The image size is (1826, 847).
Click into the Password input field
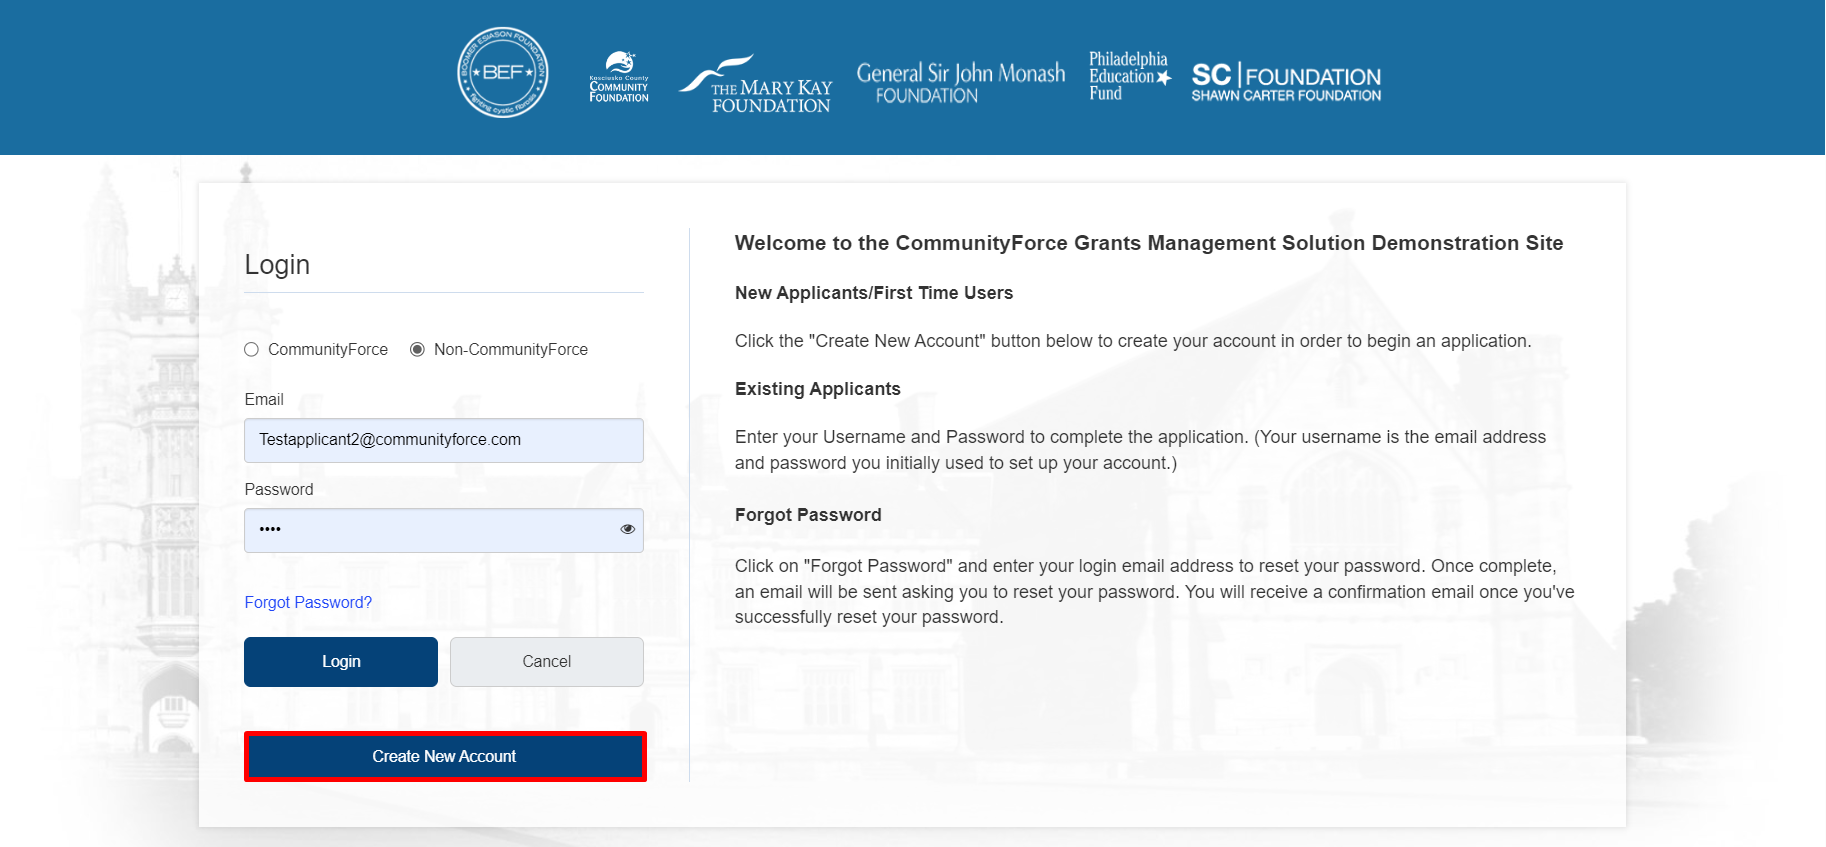(430, 530)
